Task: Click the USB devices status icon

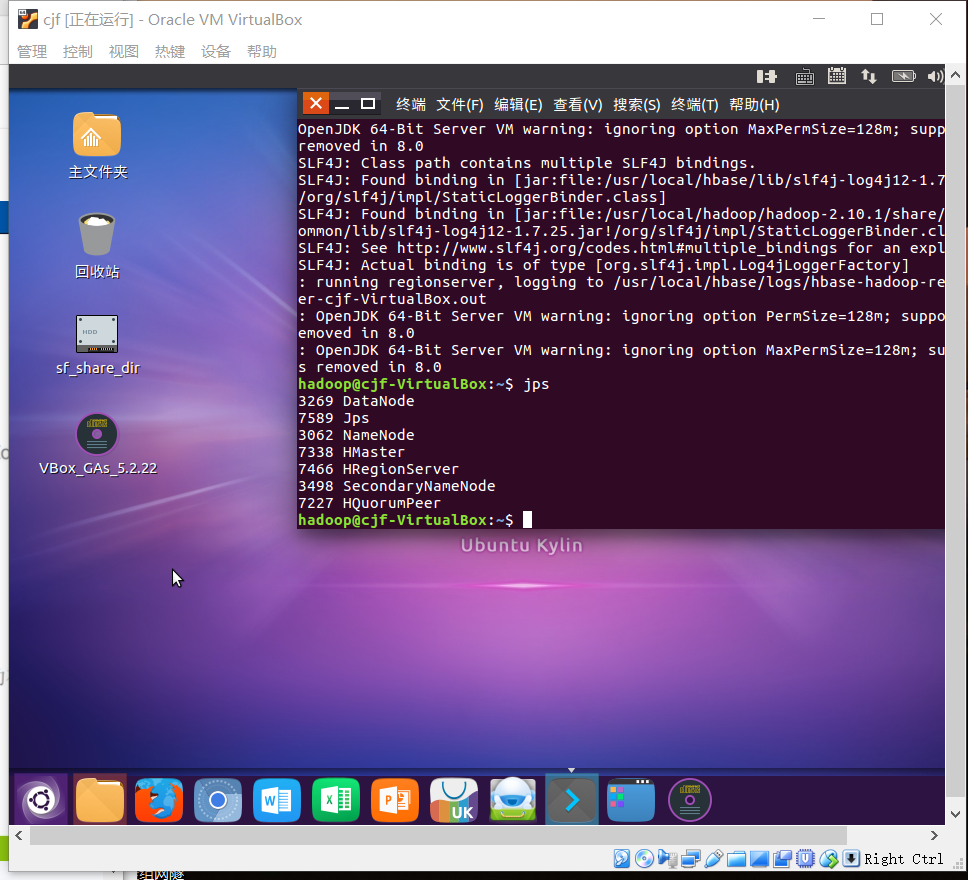Action: point(714,858)
